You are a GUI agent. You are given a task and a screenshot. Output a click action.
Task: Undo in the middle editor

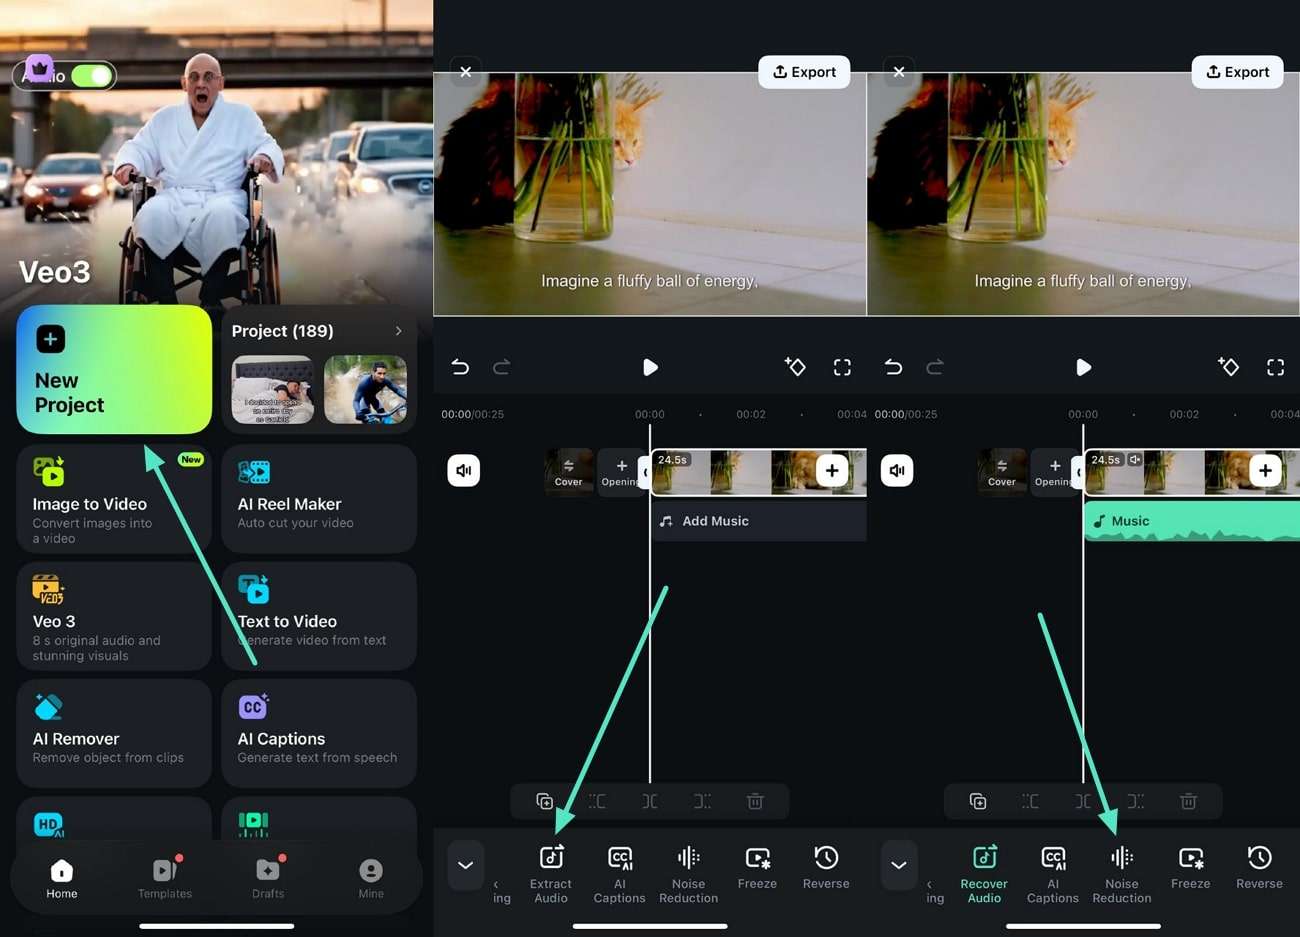460,367
